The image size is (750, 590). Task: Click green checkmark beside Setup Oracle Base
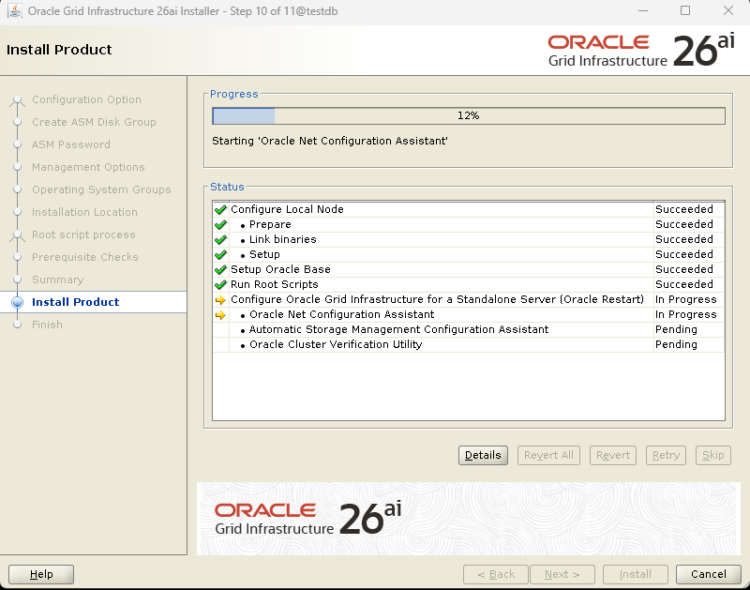point(221,269)
